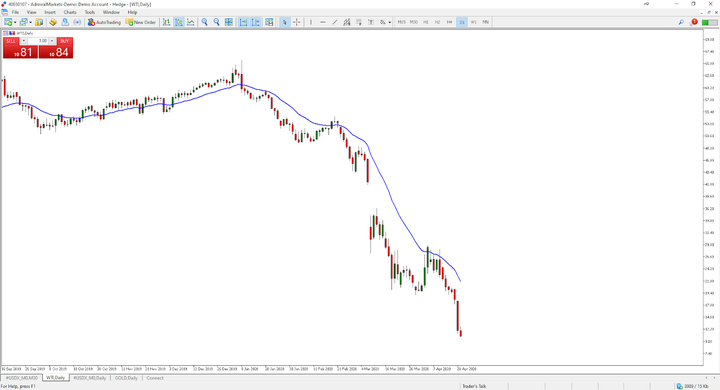Open the Profiles toolbar icon

23,22
